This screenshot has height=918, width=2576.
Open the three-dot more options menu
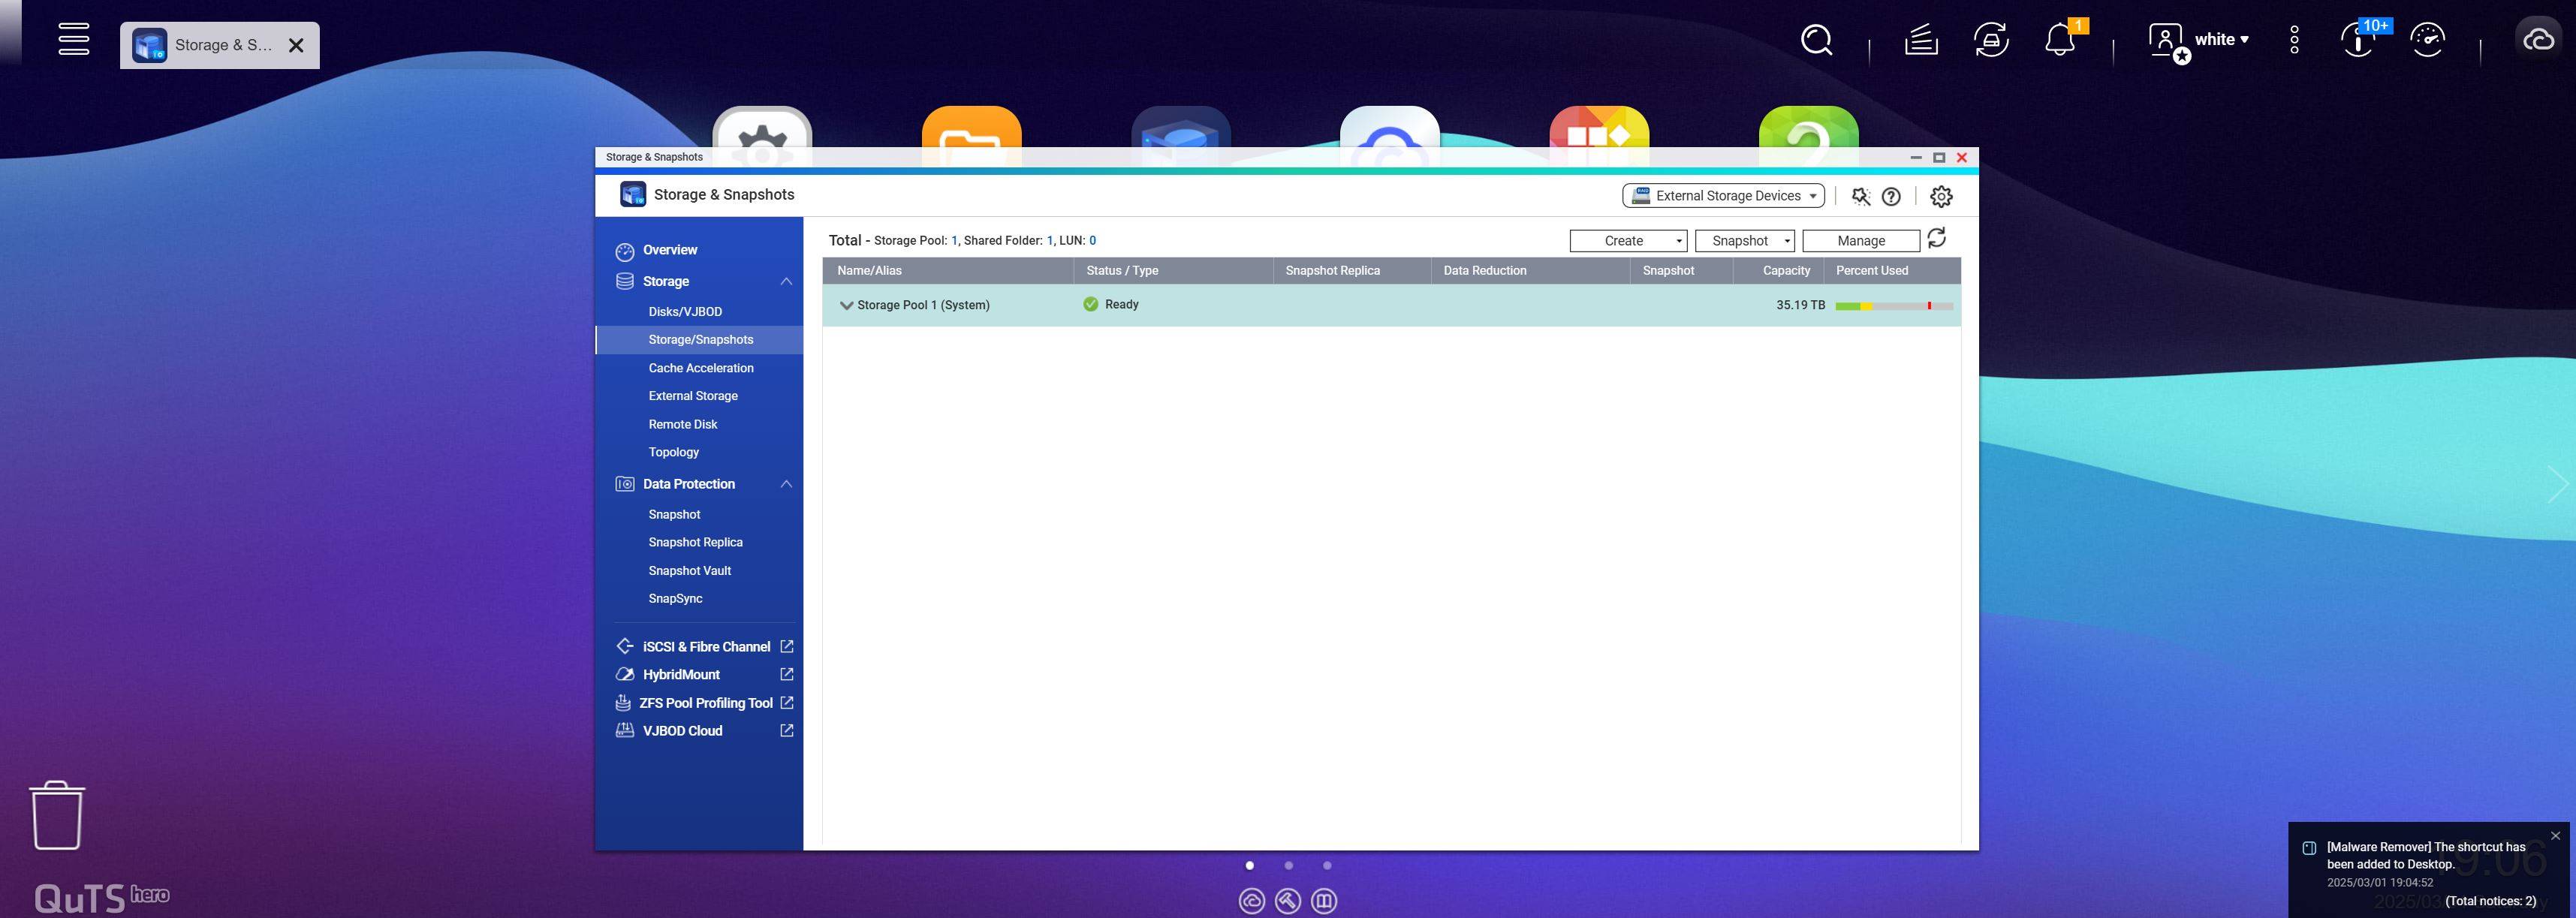(x=2294, y=40)
